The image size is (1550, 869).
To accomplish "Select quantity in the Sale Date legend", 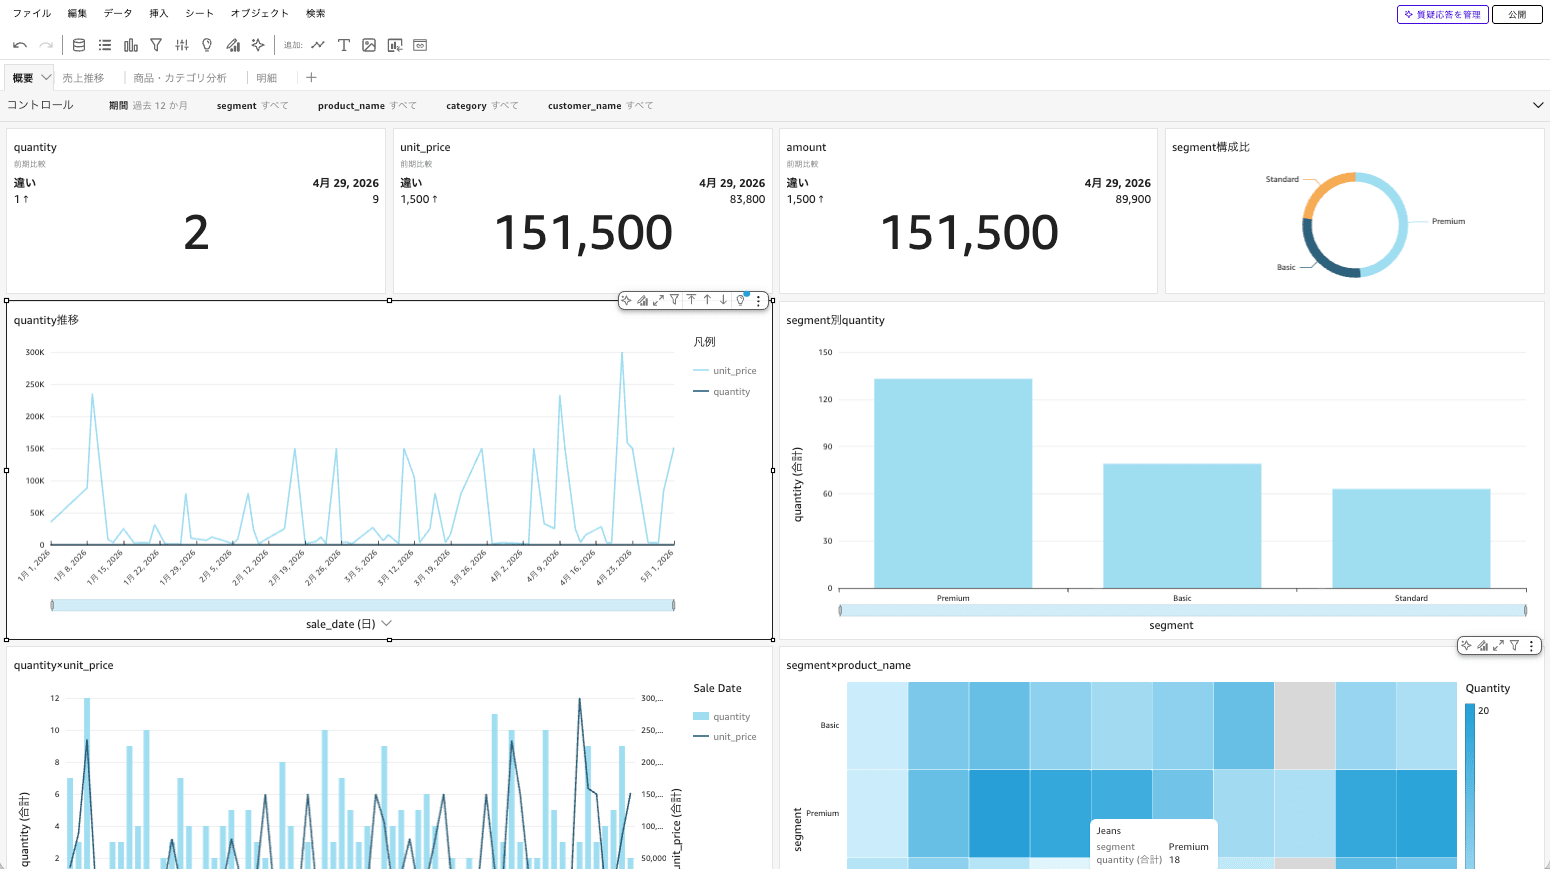I will pos(722,717).
